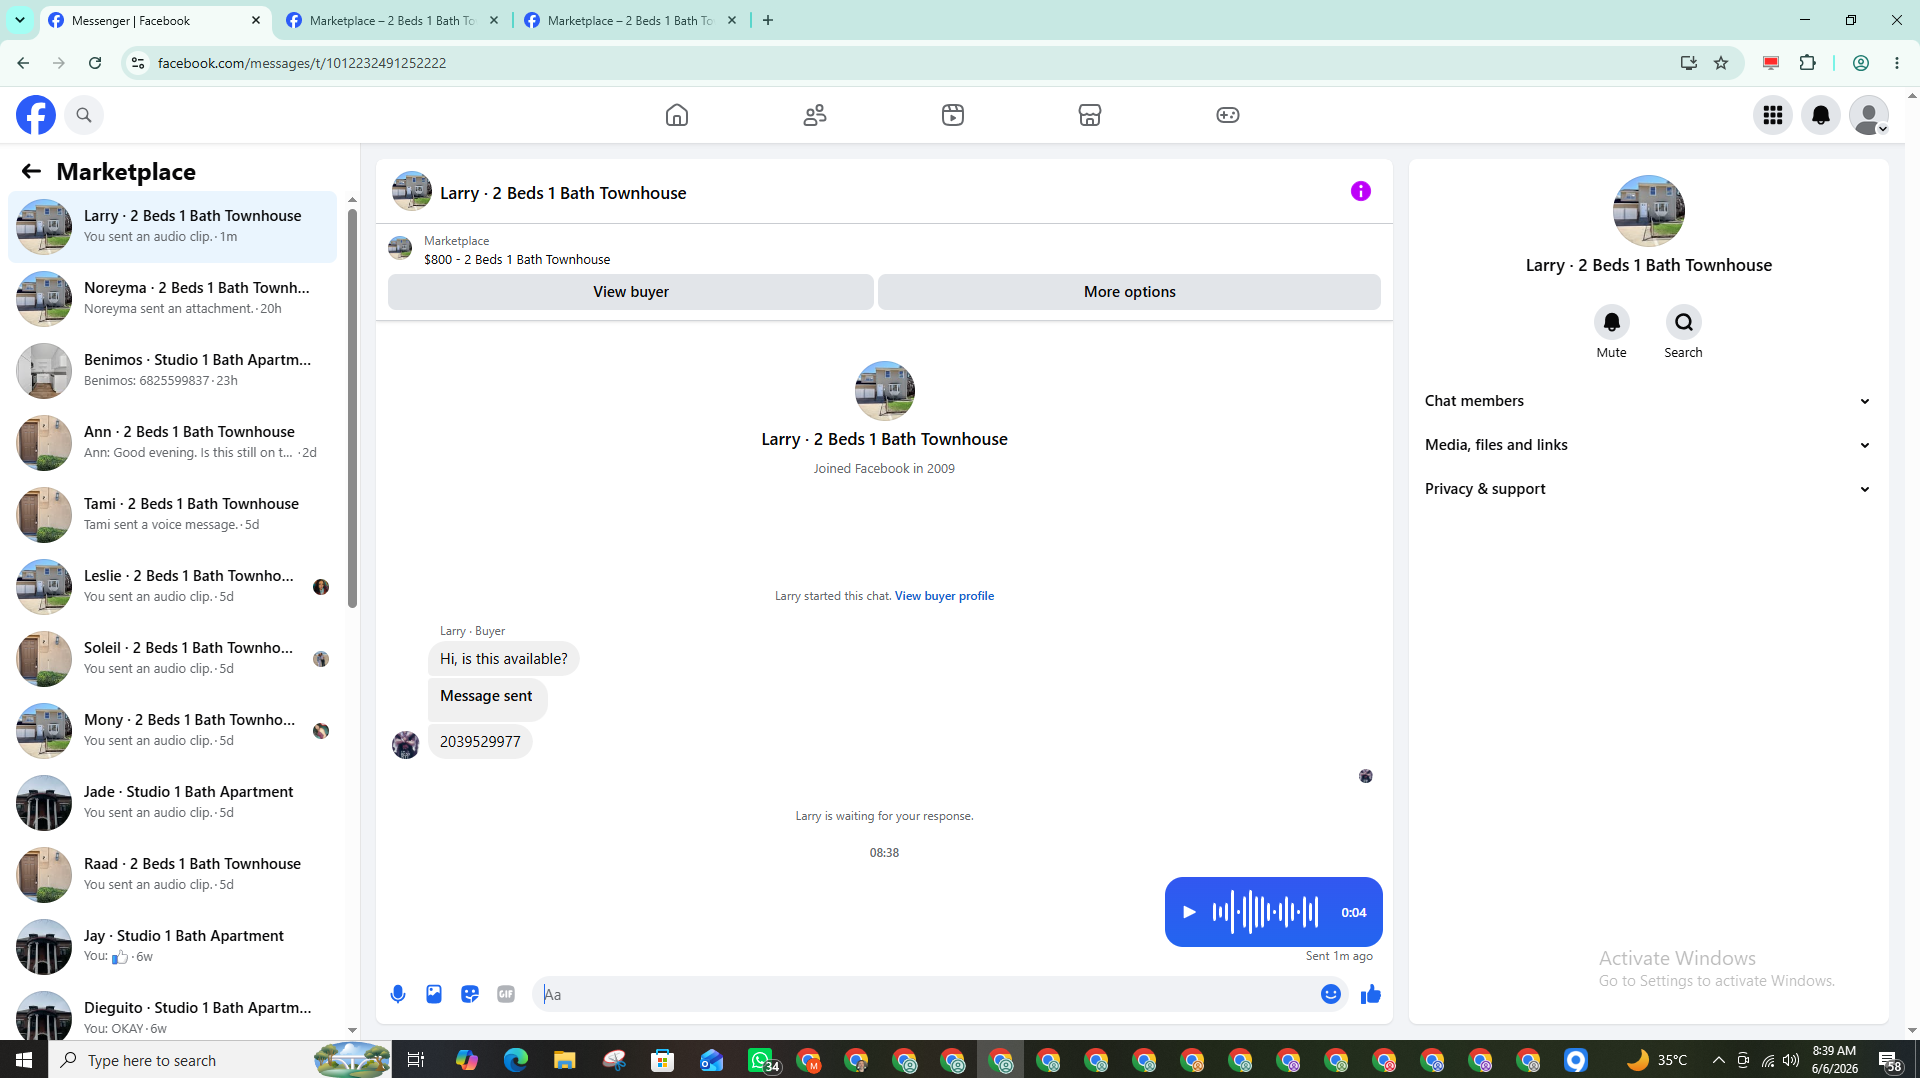Click the Facebook search magnifier icon
The width and height of the screenshot is (1920, 1078).
tap(84, 115)
